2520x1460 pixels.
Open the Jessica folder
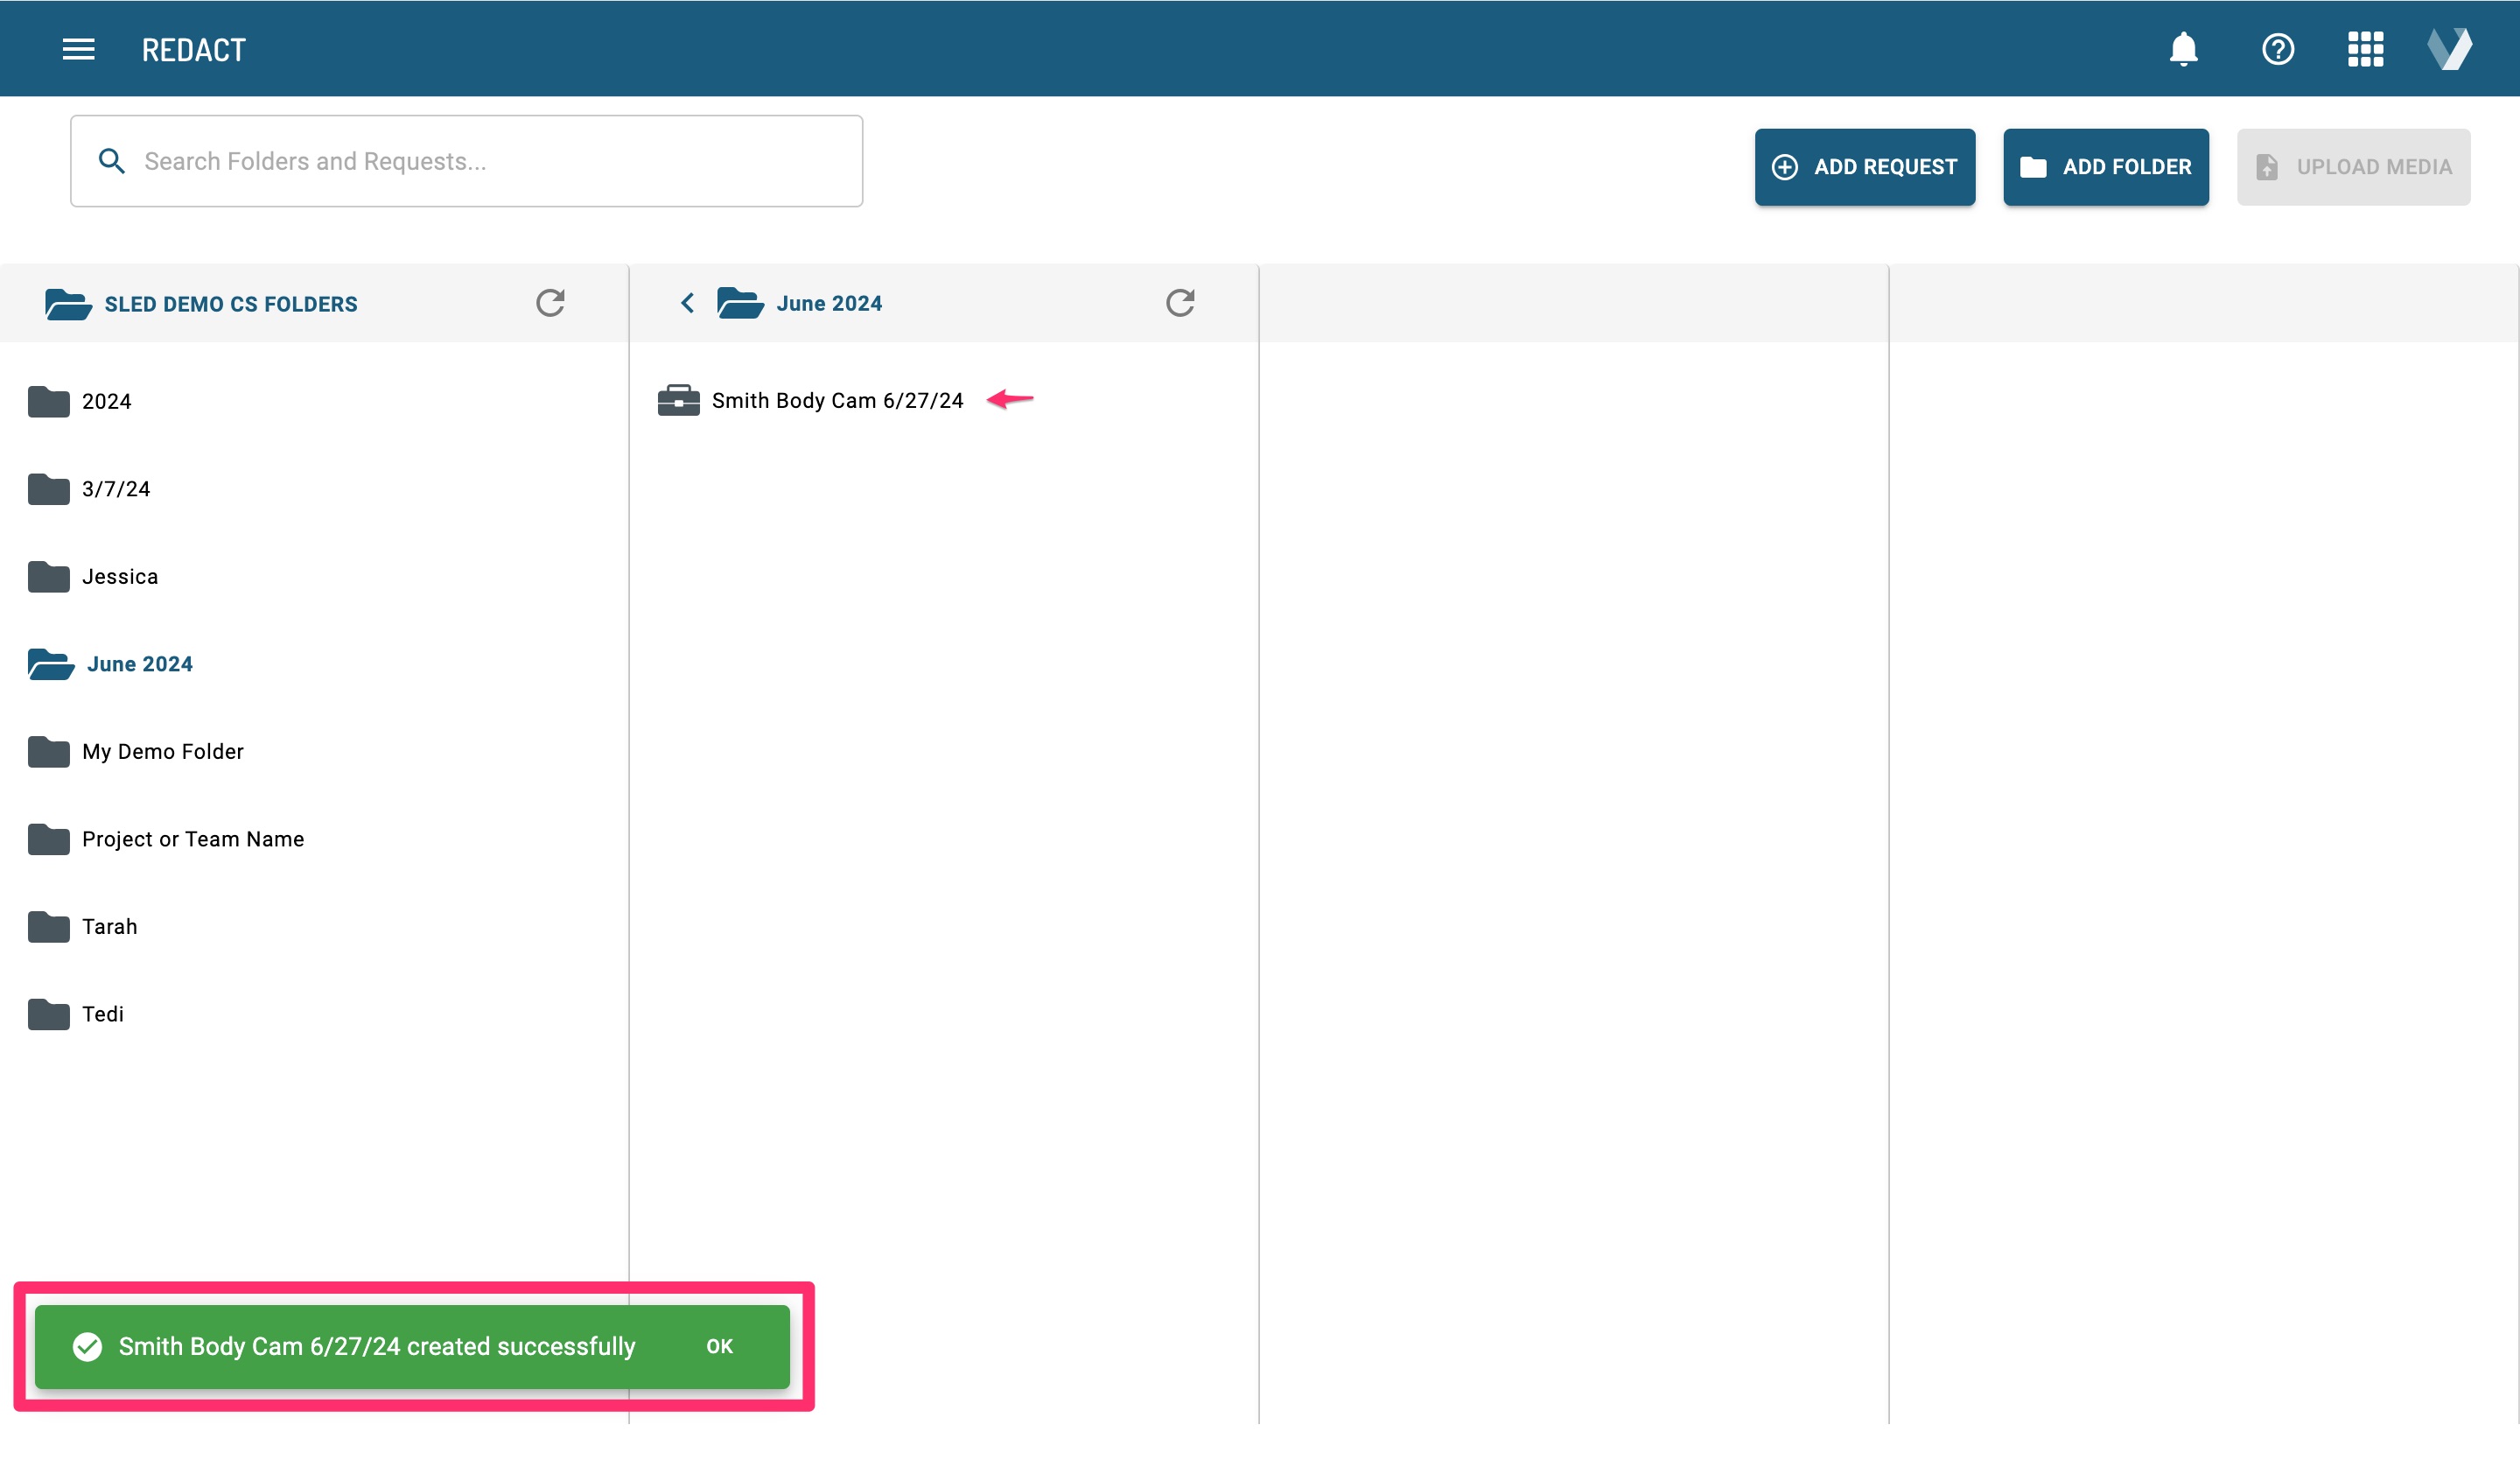tap(119, 576)
